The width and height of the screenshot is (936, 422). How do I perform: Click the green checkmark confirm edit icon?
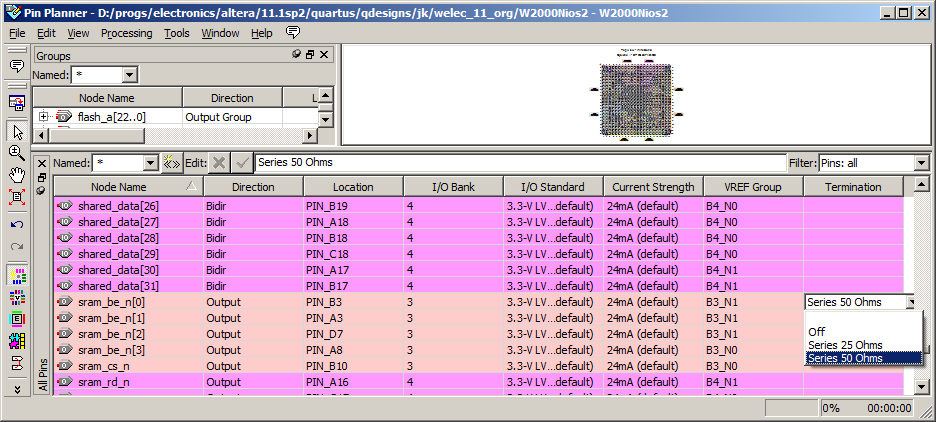(242, 162)
